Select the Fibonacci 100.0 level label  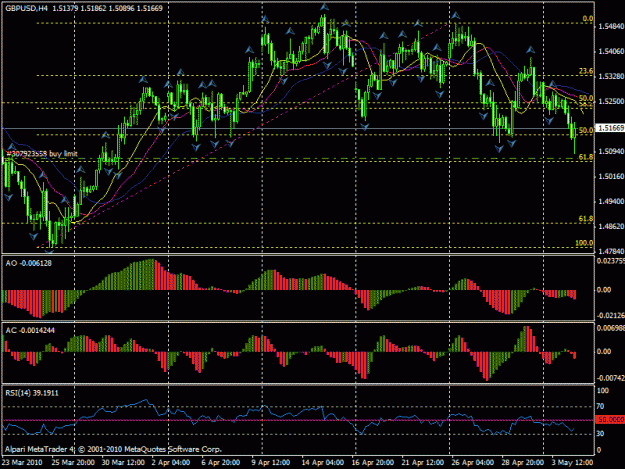[584, 243]
